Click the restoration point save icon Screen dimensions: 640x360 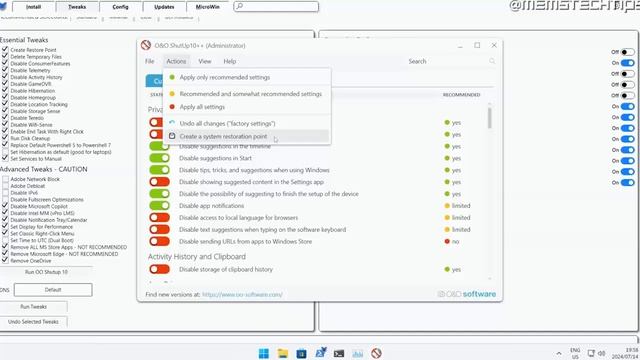coord(172,136)
